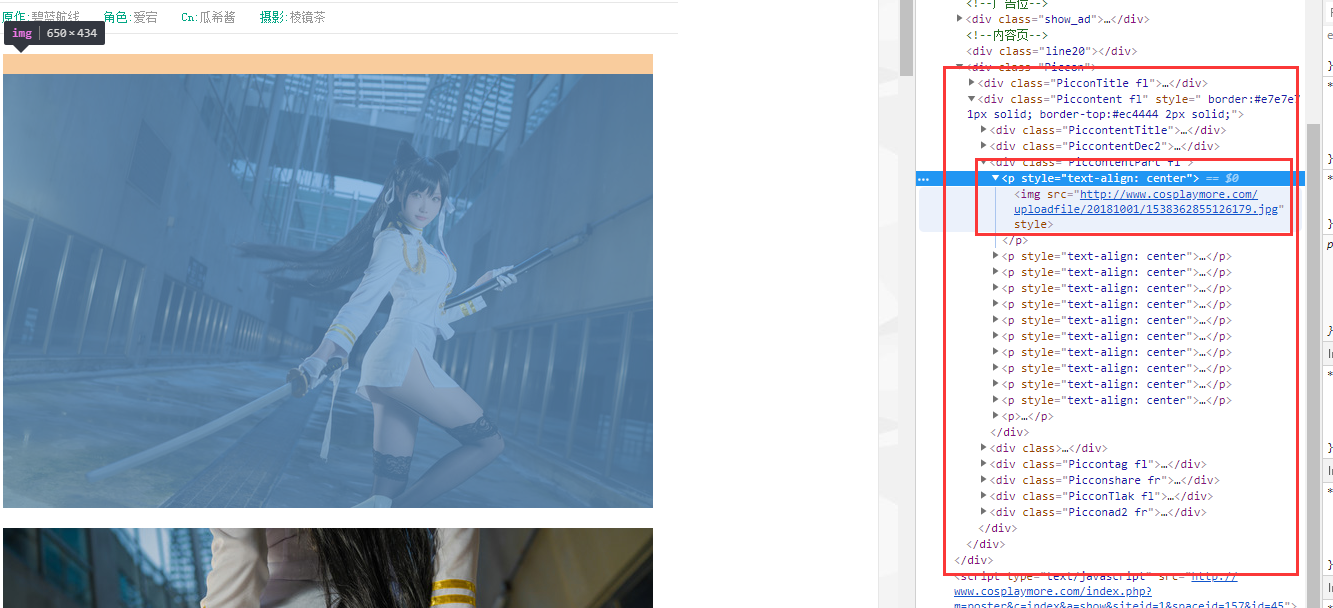Viewport: 1333px width, 608px height.
Task: Expand the div with empty class attribute
Action: pos(985,448)
